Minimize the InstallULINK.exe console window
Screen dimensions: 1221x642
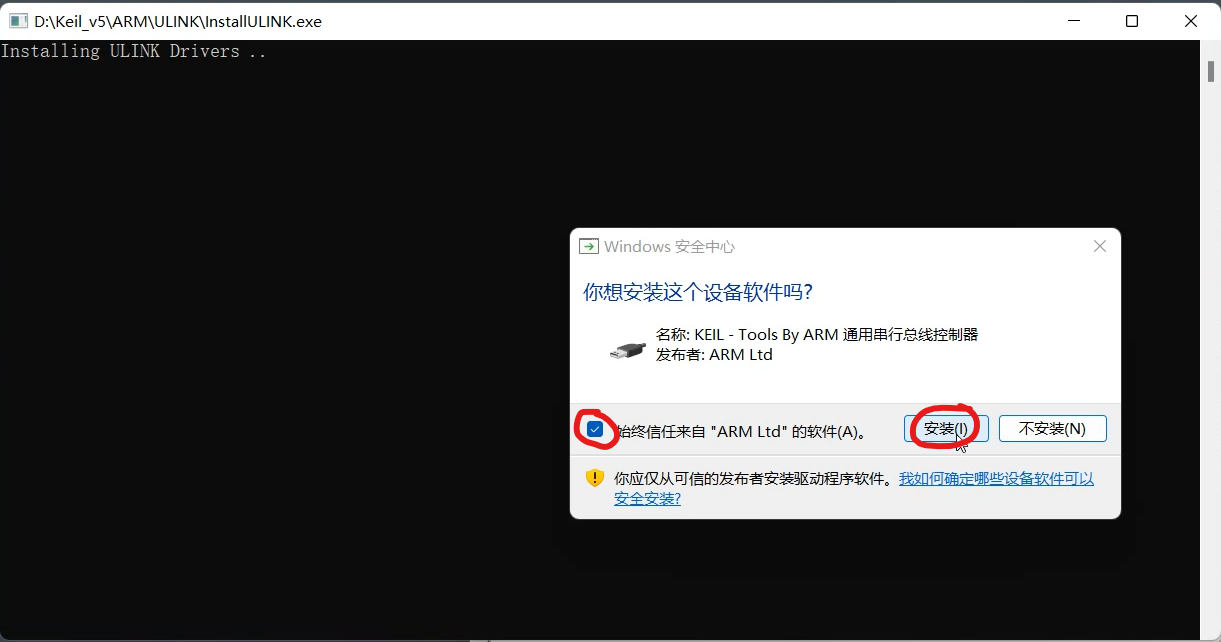coord(1074,21)
